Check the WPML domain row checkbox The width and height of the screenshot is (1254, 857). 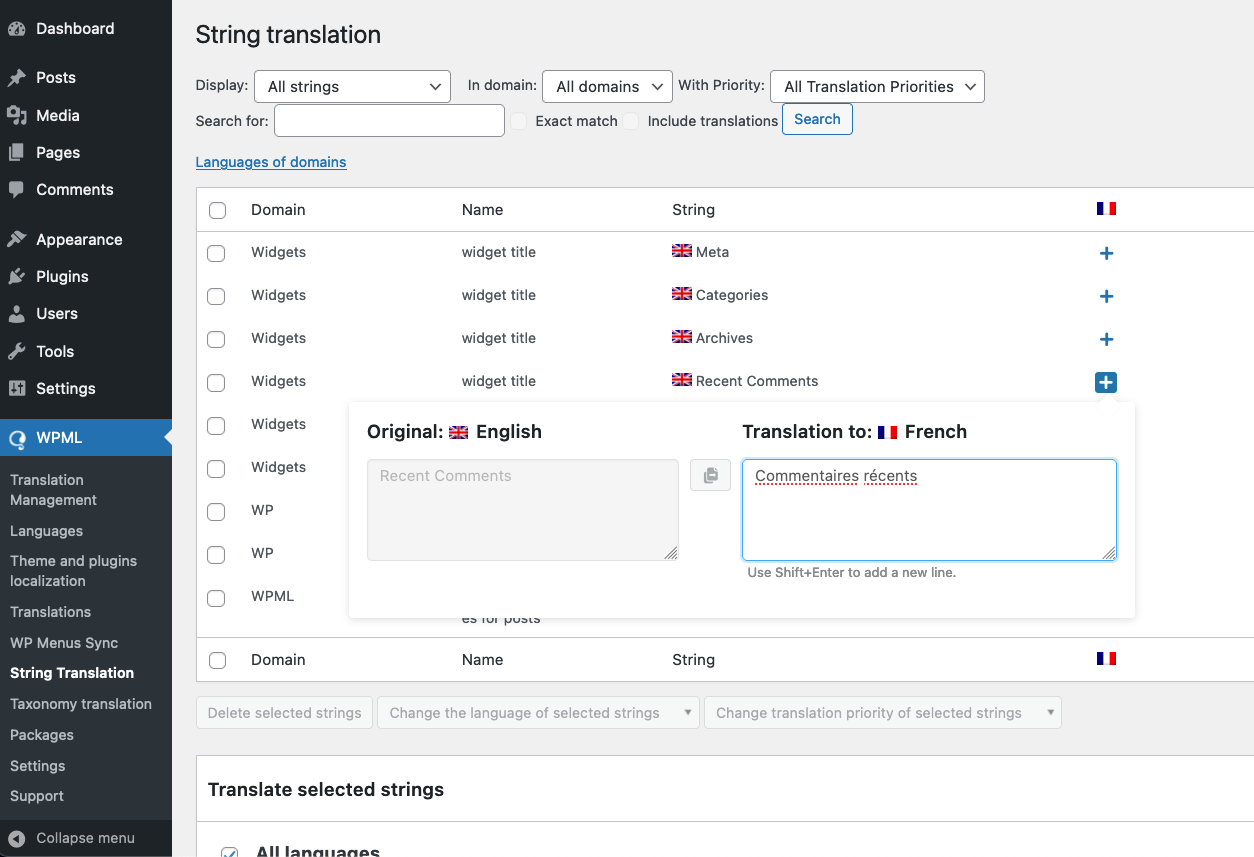coord(216,598)
